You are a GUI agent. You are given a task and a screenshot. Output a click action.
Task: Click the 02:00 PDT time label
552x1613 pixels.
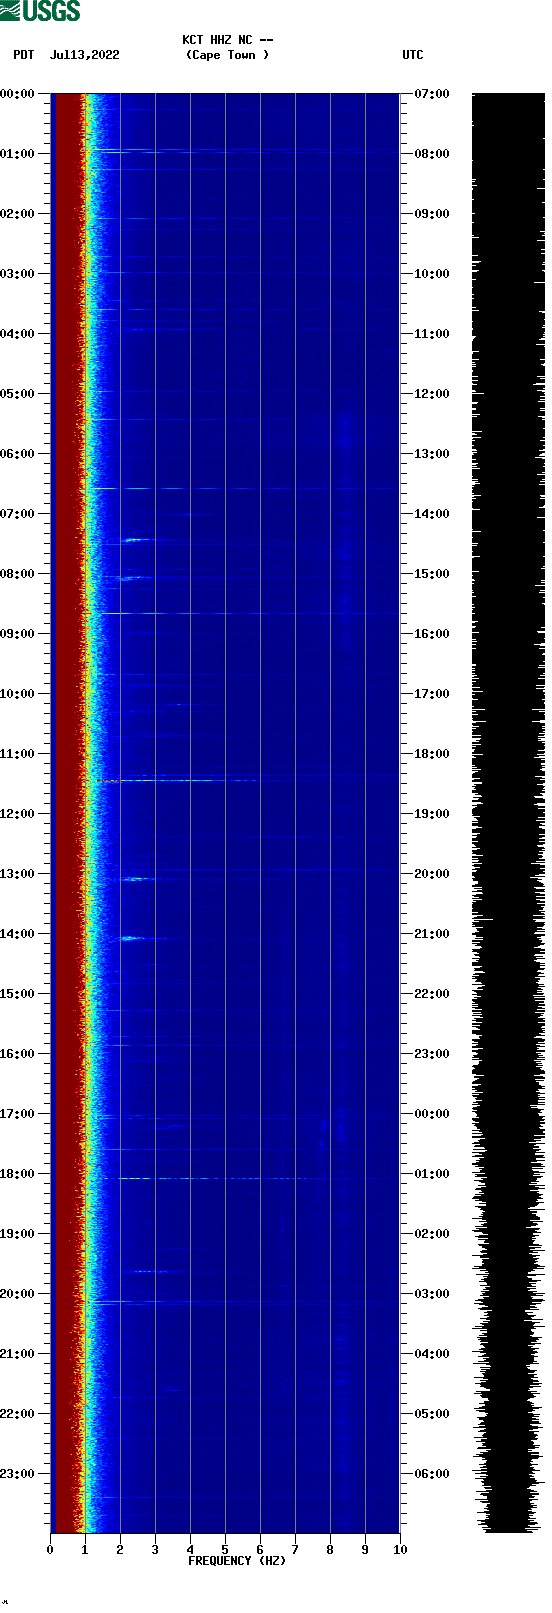pyautogui.click(x=18, y=214)
